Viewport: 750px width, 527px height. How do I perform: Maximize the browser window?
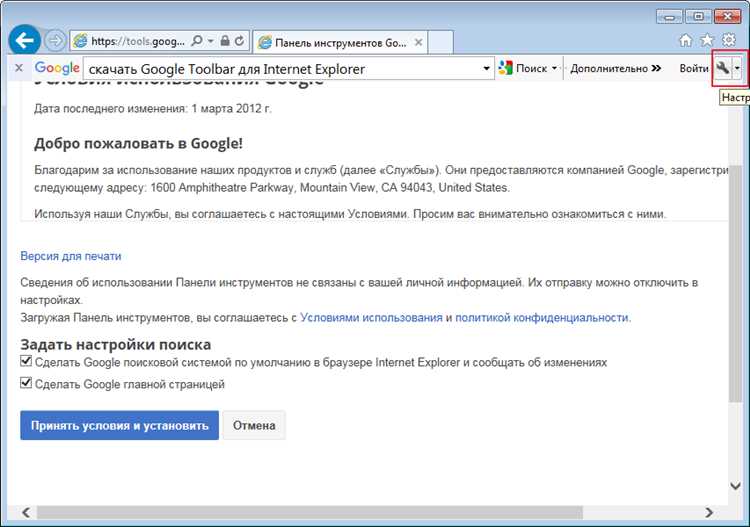pyautogui.click(x=698, y=17)
